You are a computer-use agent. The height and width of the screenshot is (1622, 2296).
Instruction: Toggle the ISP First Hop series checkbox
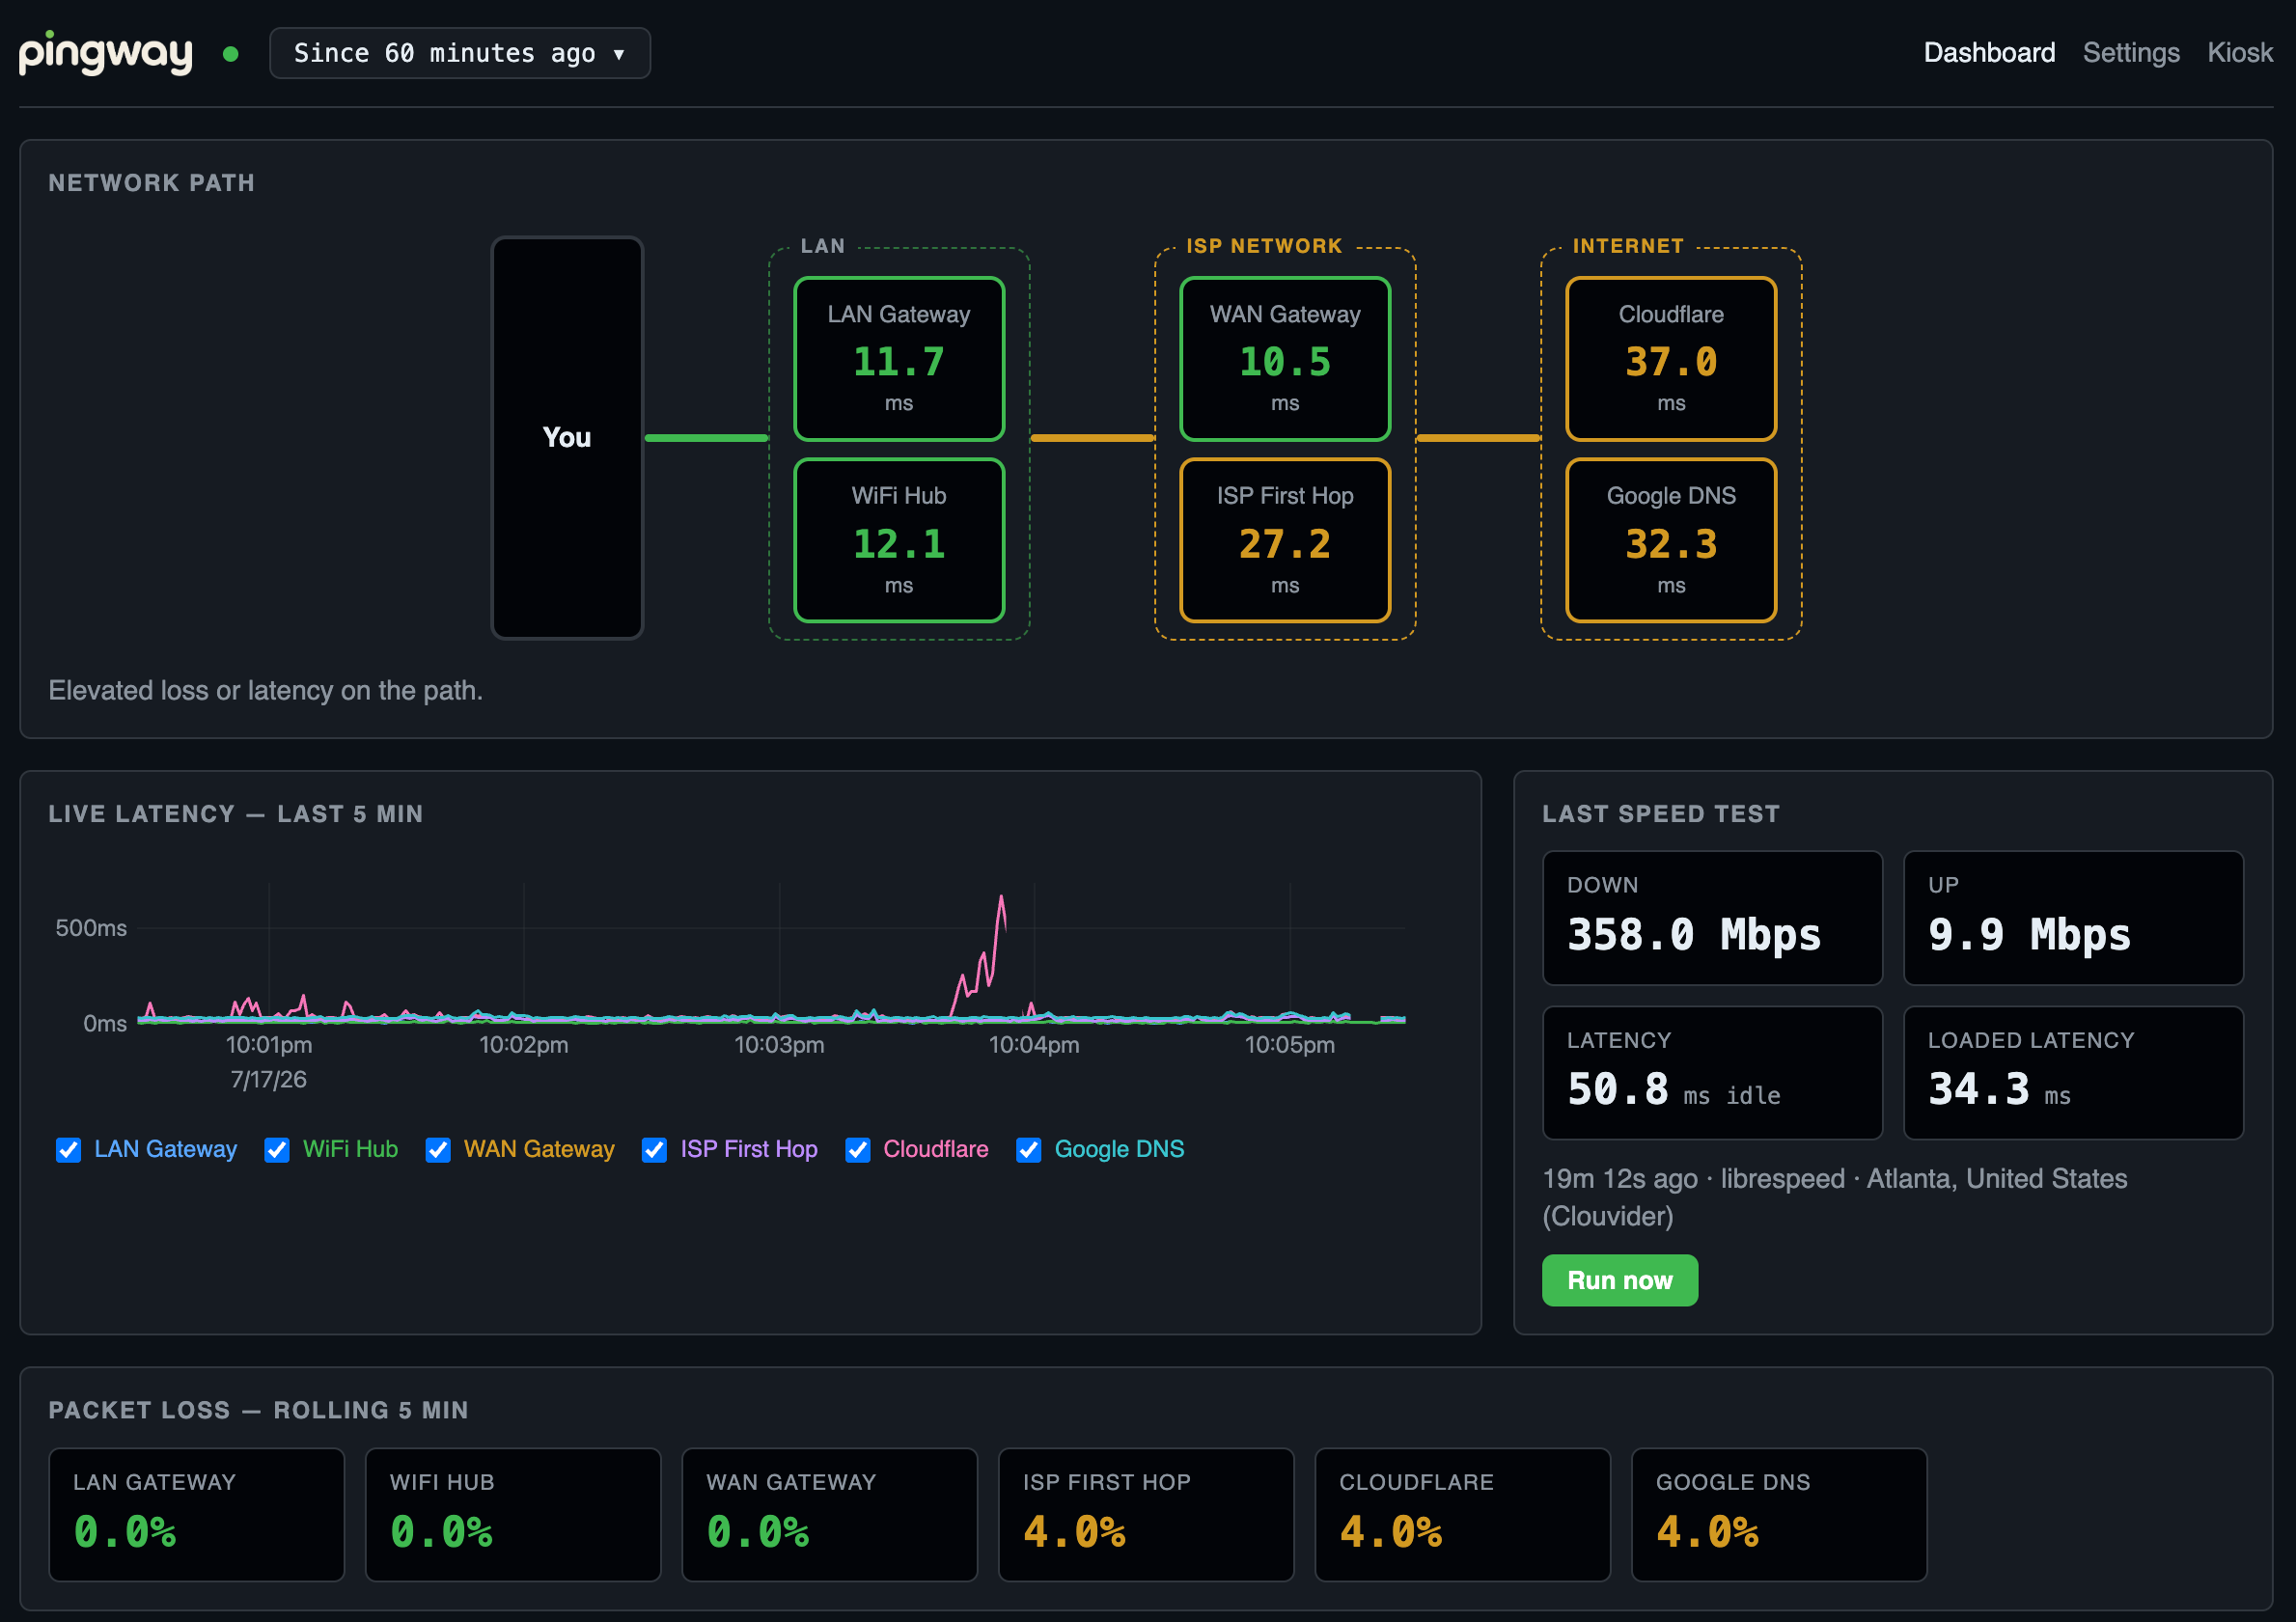coord(654,1150)
